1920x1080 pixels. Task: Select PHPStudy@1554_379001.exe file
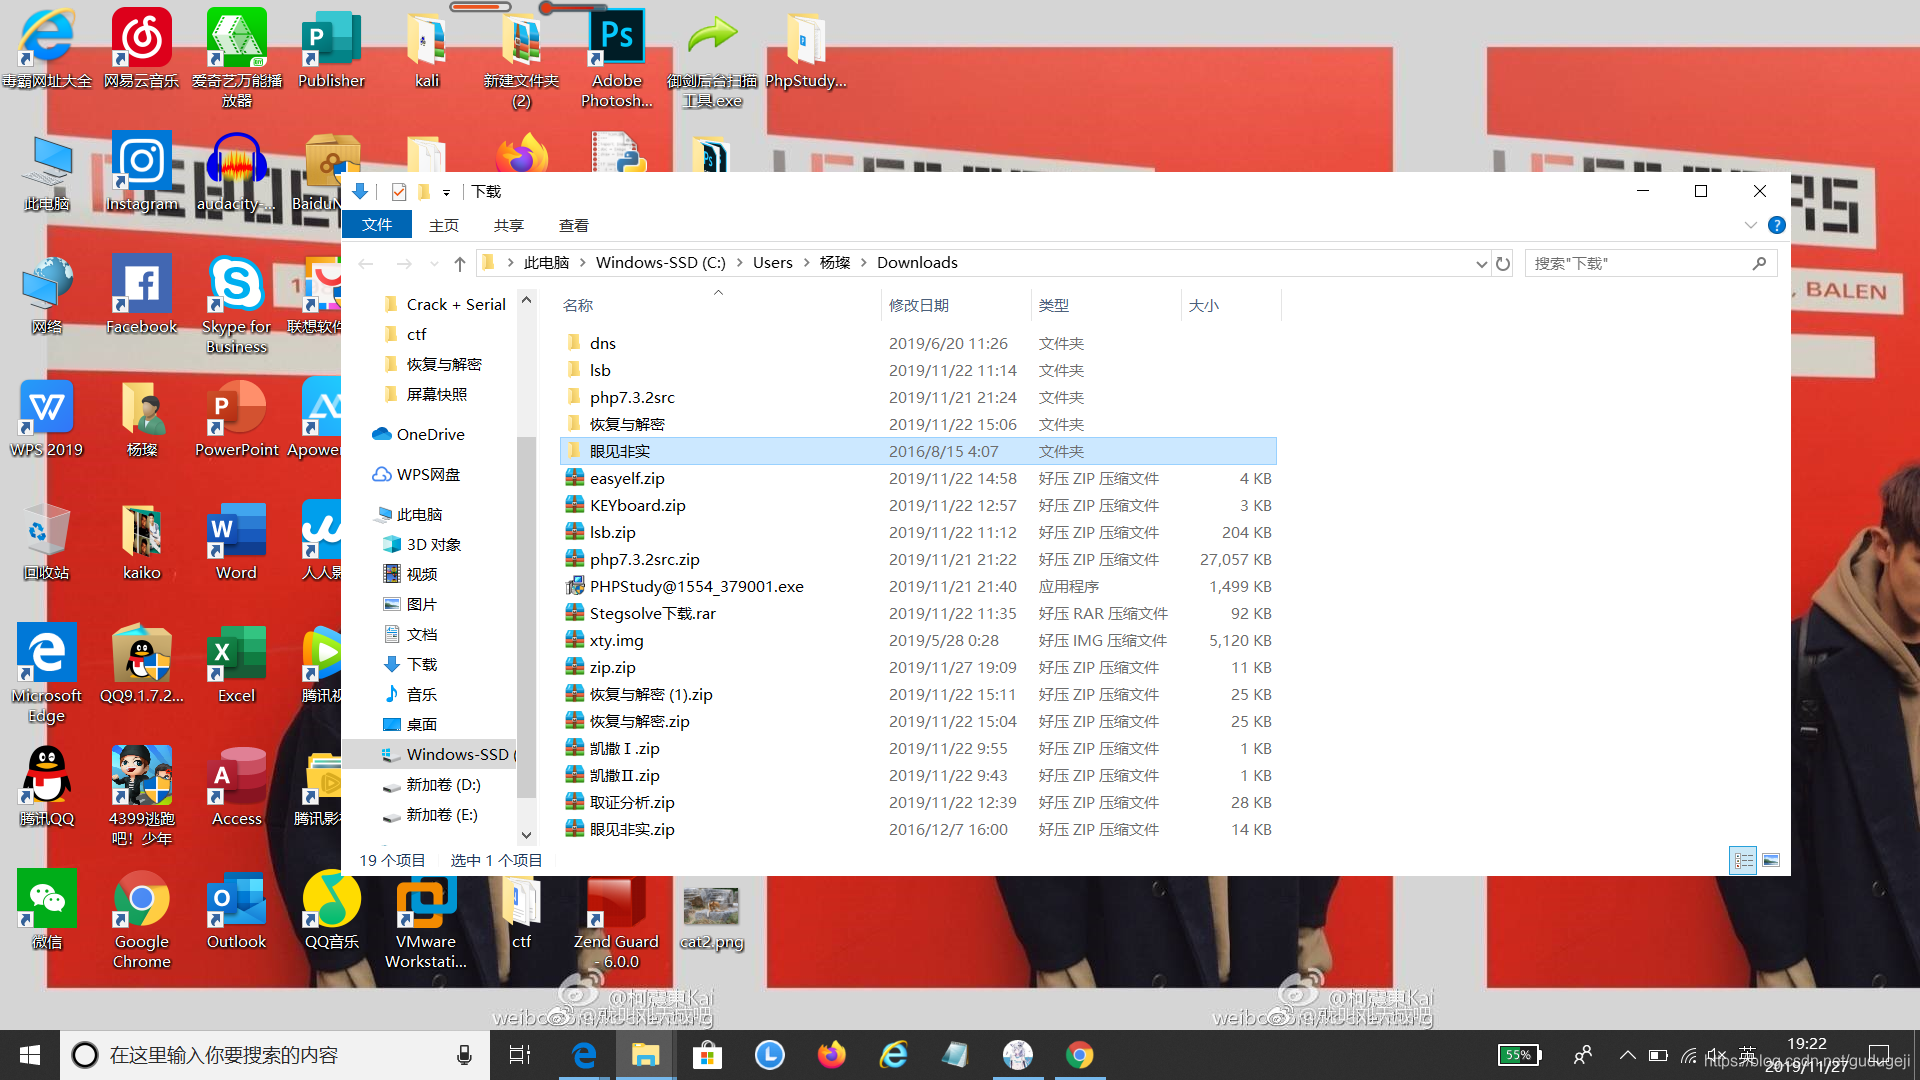point(694,585)
